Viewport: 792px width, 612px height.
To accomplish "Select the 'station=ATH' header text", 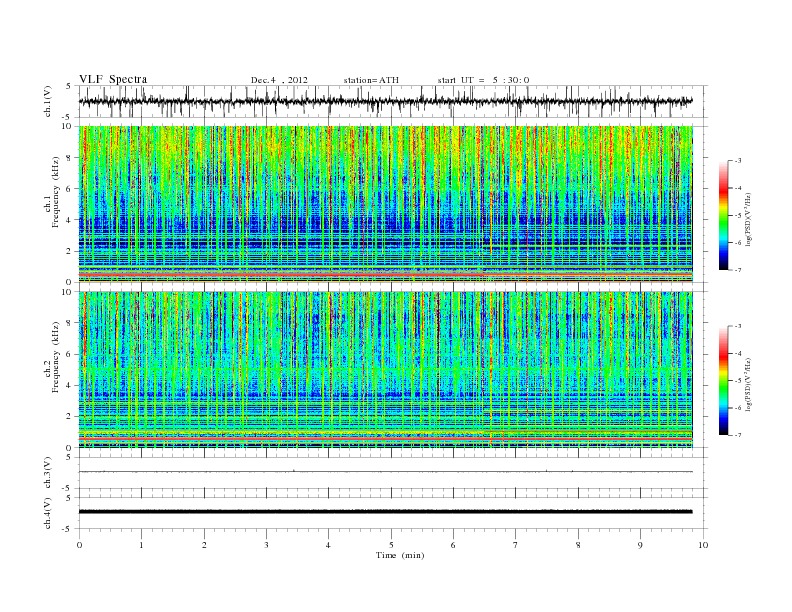I will coord(371,80).
